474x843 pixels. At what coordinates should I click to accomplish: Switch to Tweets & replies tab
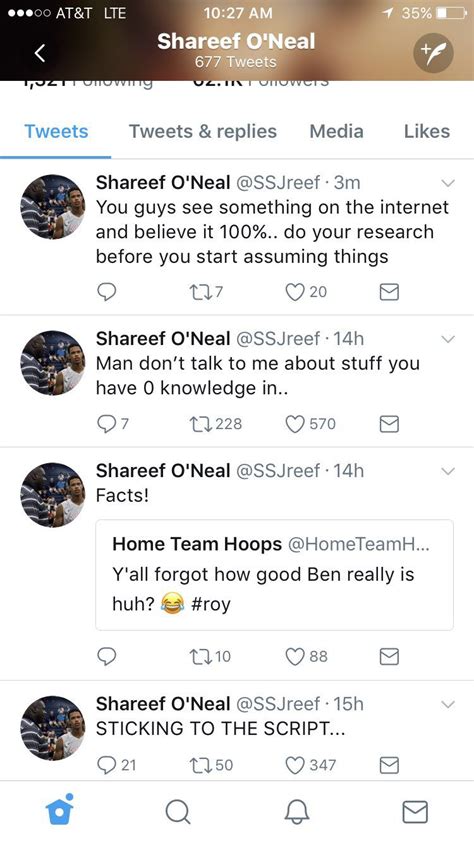coord(203,132)
